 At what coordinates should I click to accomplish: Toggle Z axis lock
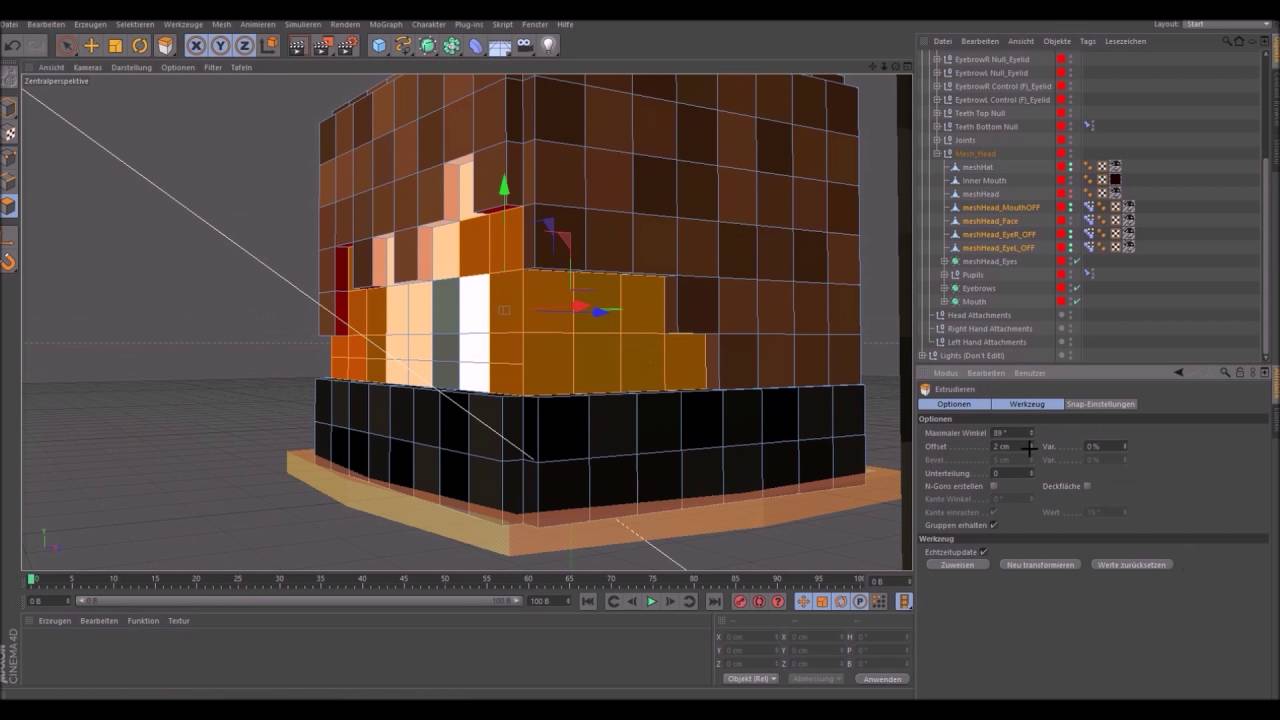(x=244, y=45)
